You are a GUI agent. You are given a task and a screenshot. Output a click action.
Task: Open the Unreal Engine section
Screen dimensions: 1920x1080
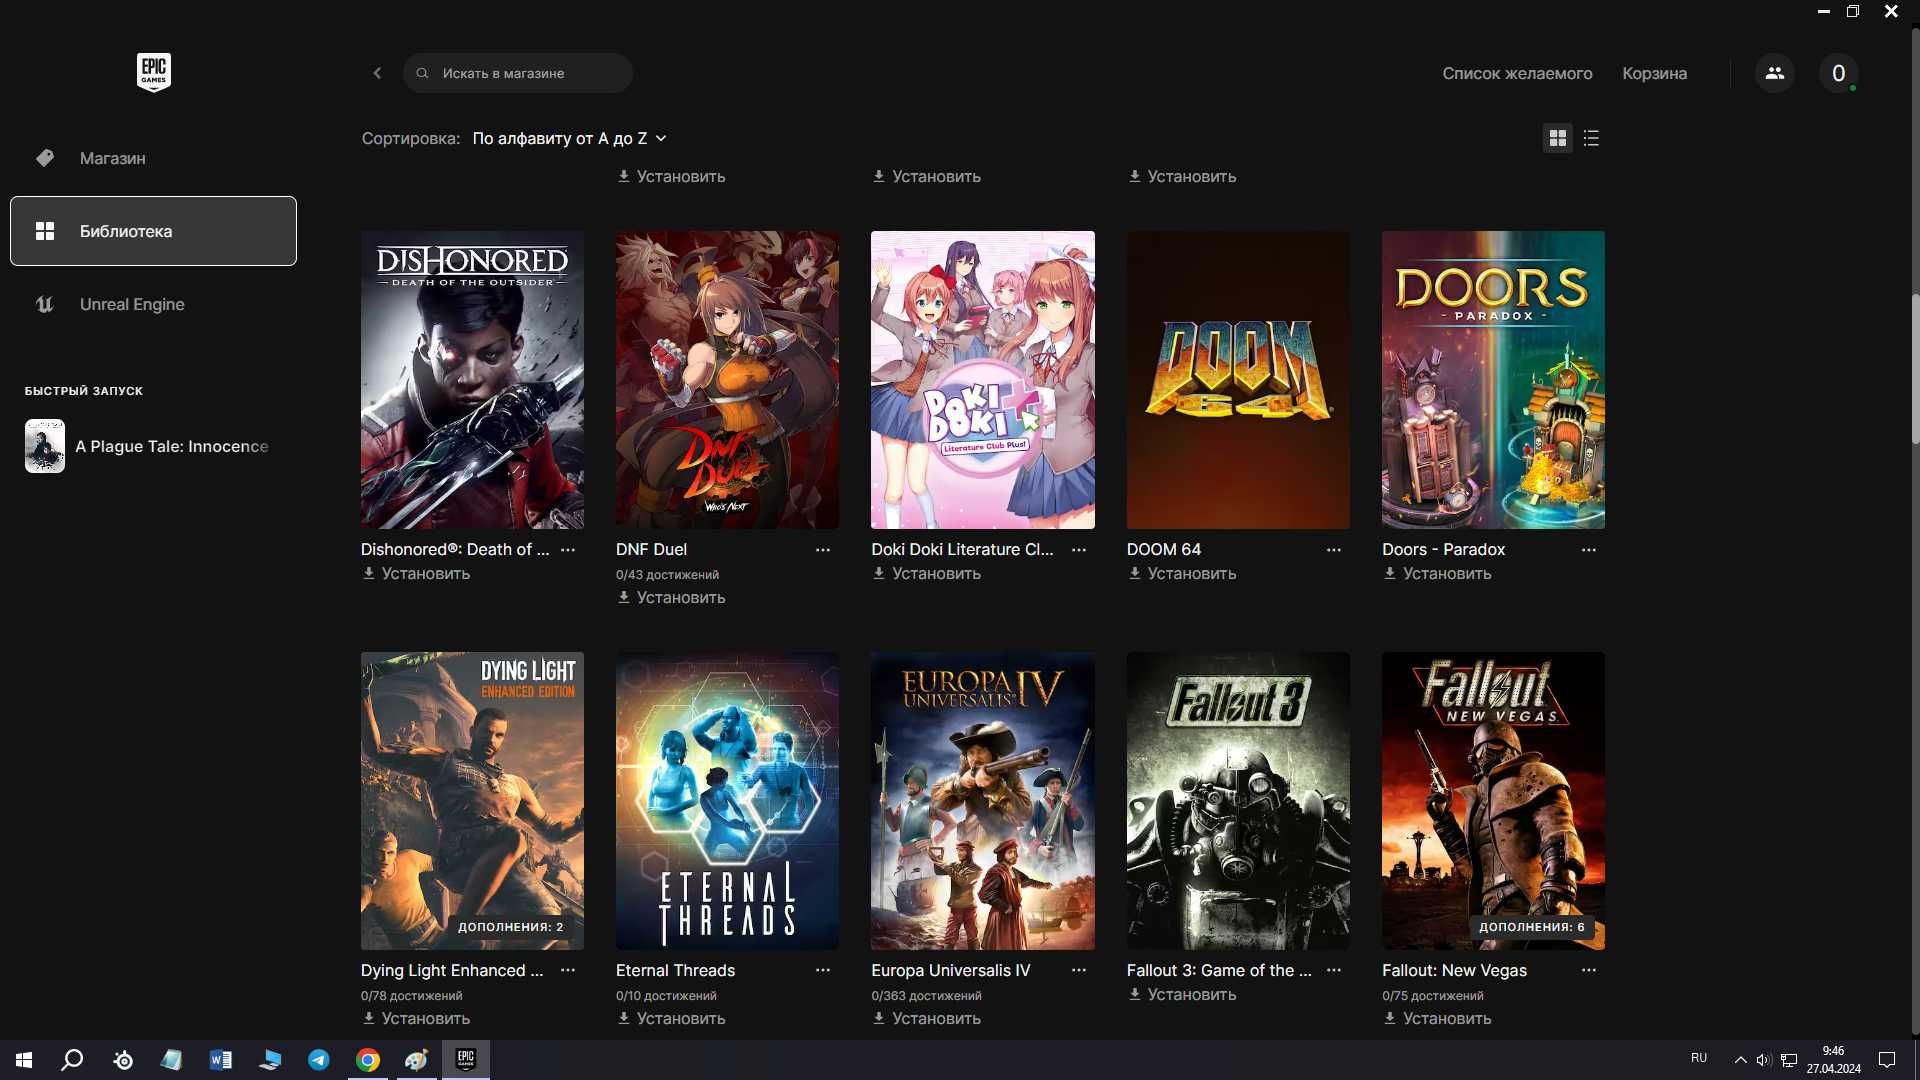(153, 304)
